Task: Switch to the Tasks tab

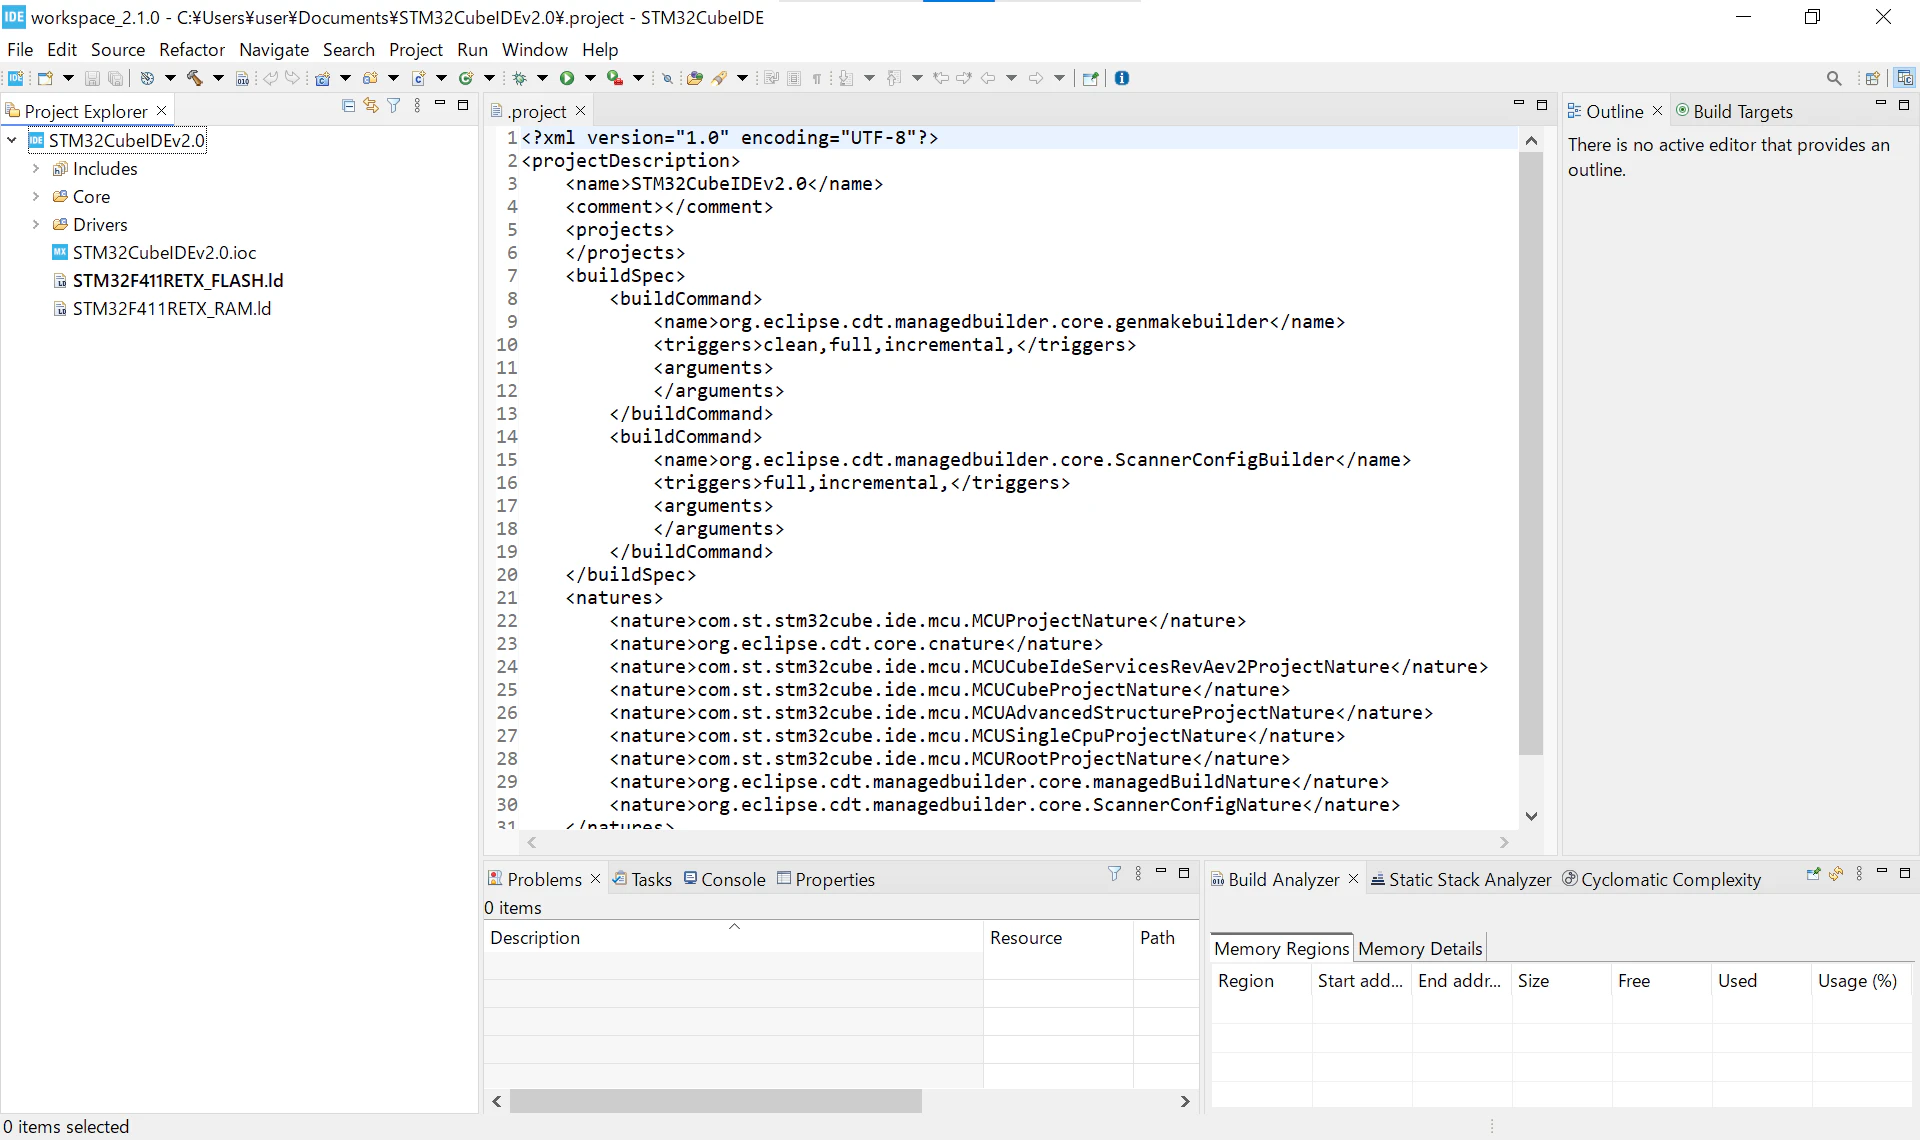Action: coord(642,879)
